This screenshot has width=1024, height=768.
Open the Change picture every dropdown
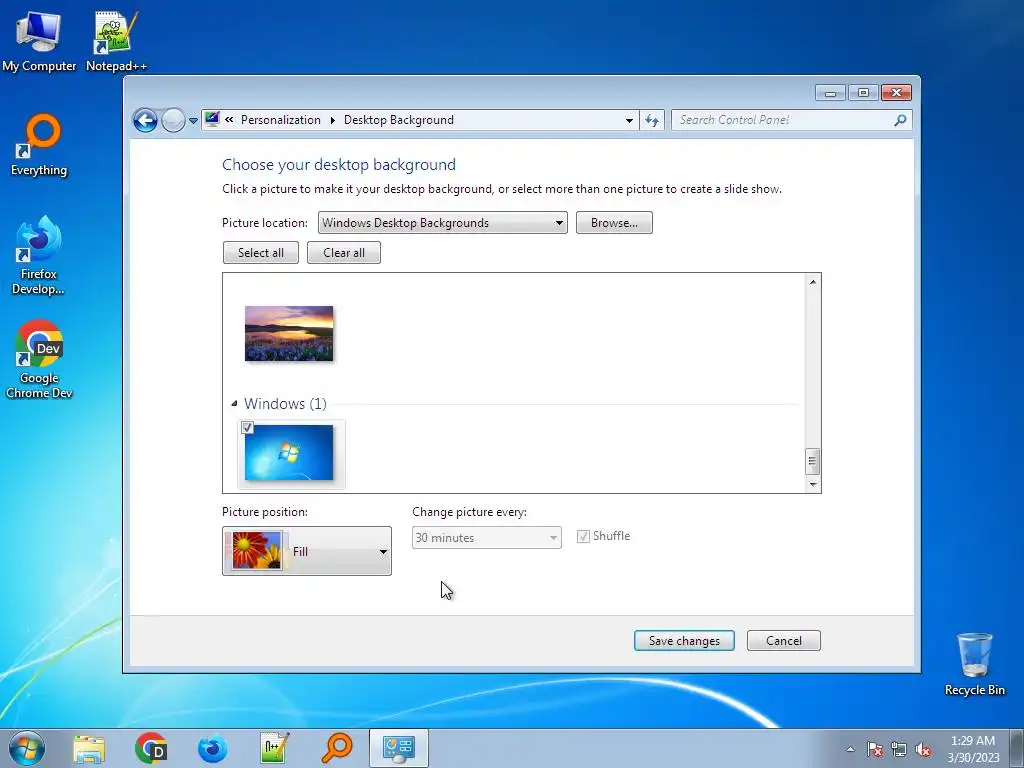pyautogui.click(x=487, y=537)
